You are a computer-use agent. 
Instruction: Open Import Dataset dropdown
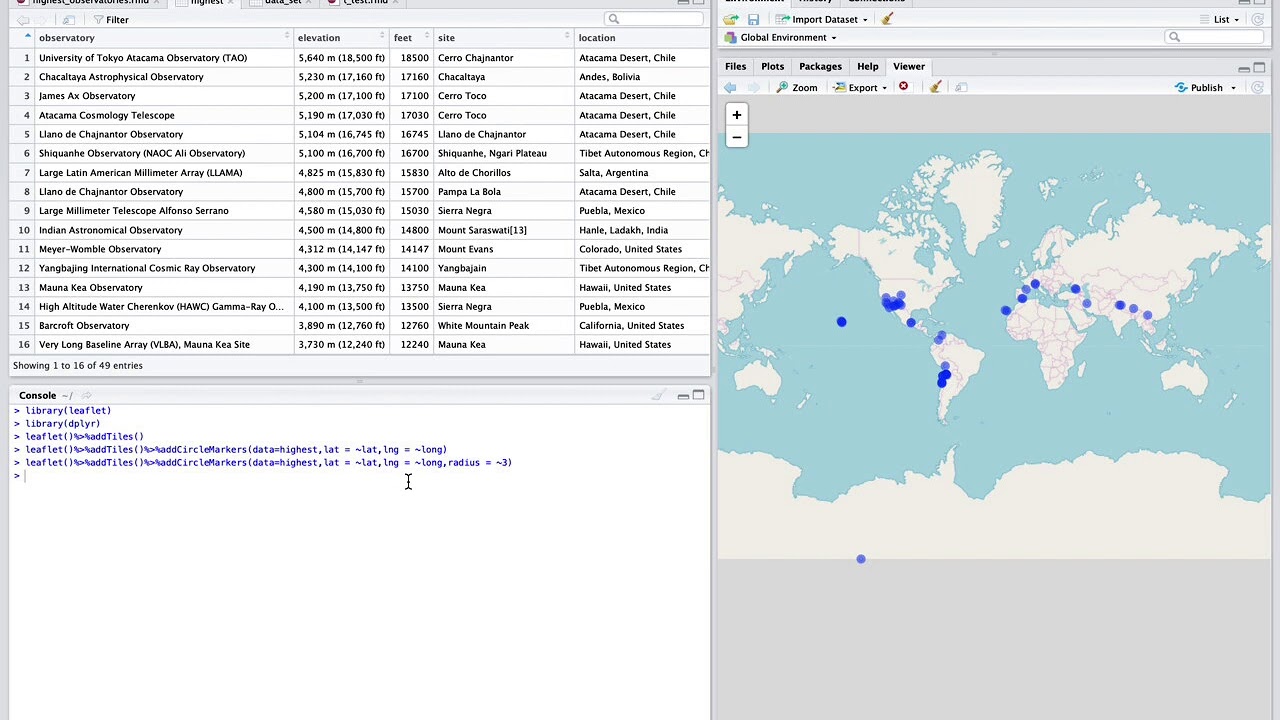click(822, 19)
